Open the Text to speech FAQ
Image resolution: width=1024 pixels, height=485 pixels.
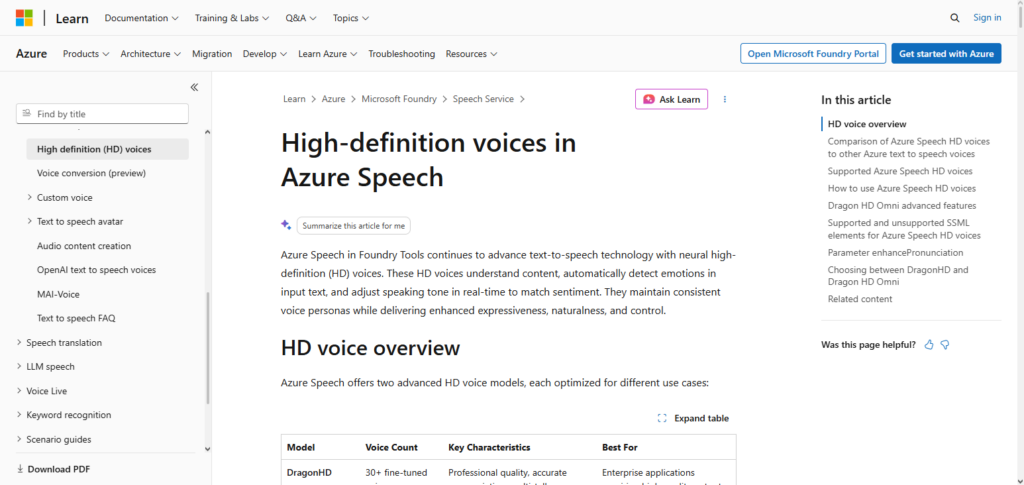click(x=76, y=319)
